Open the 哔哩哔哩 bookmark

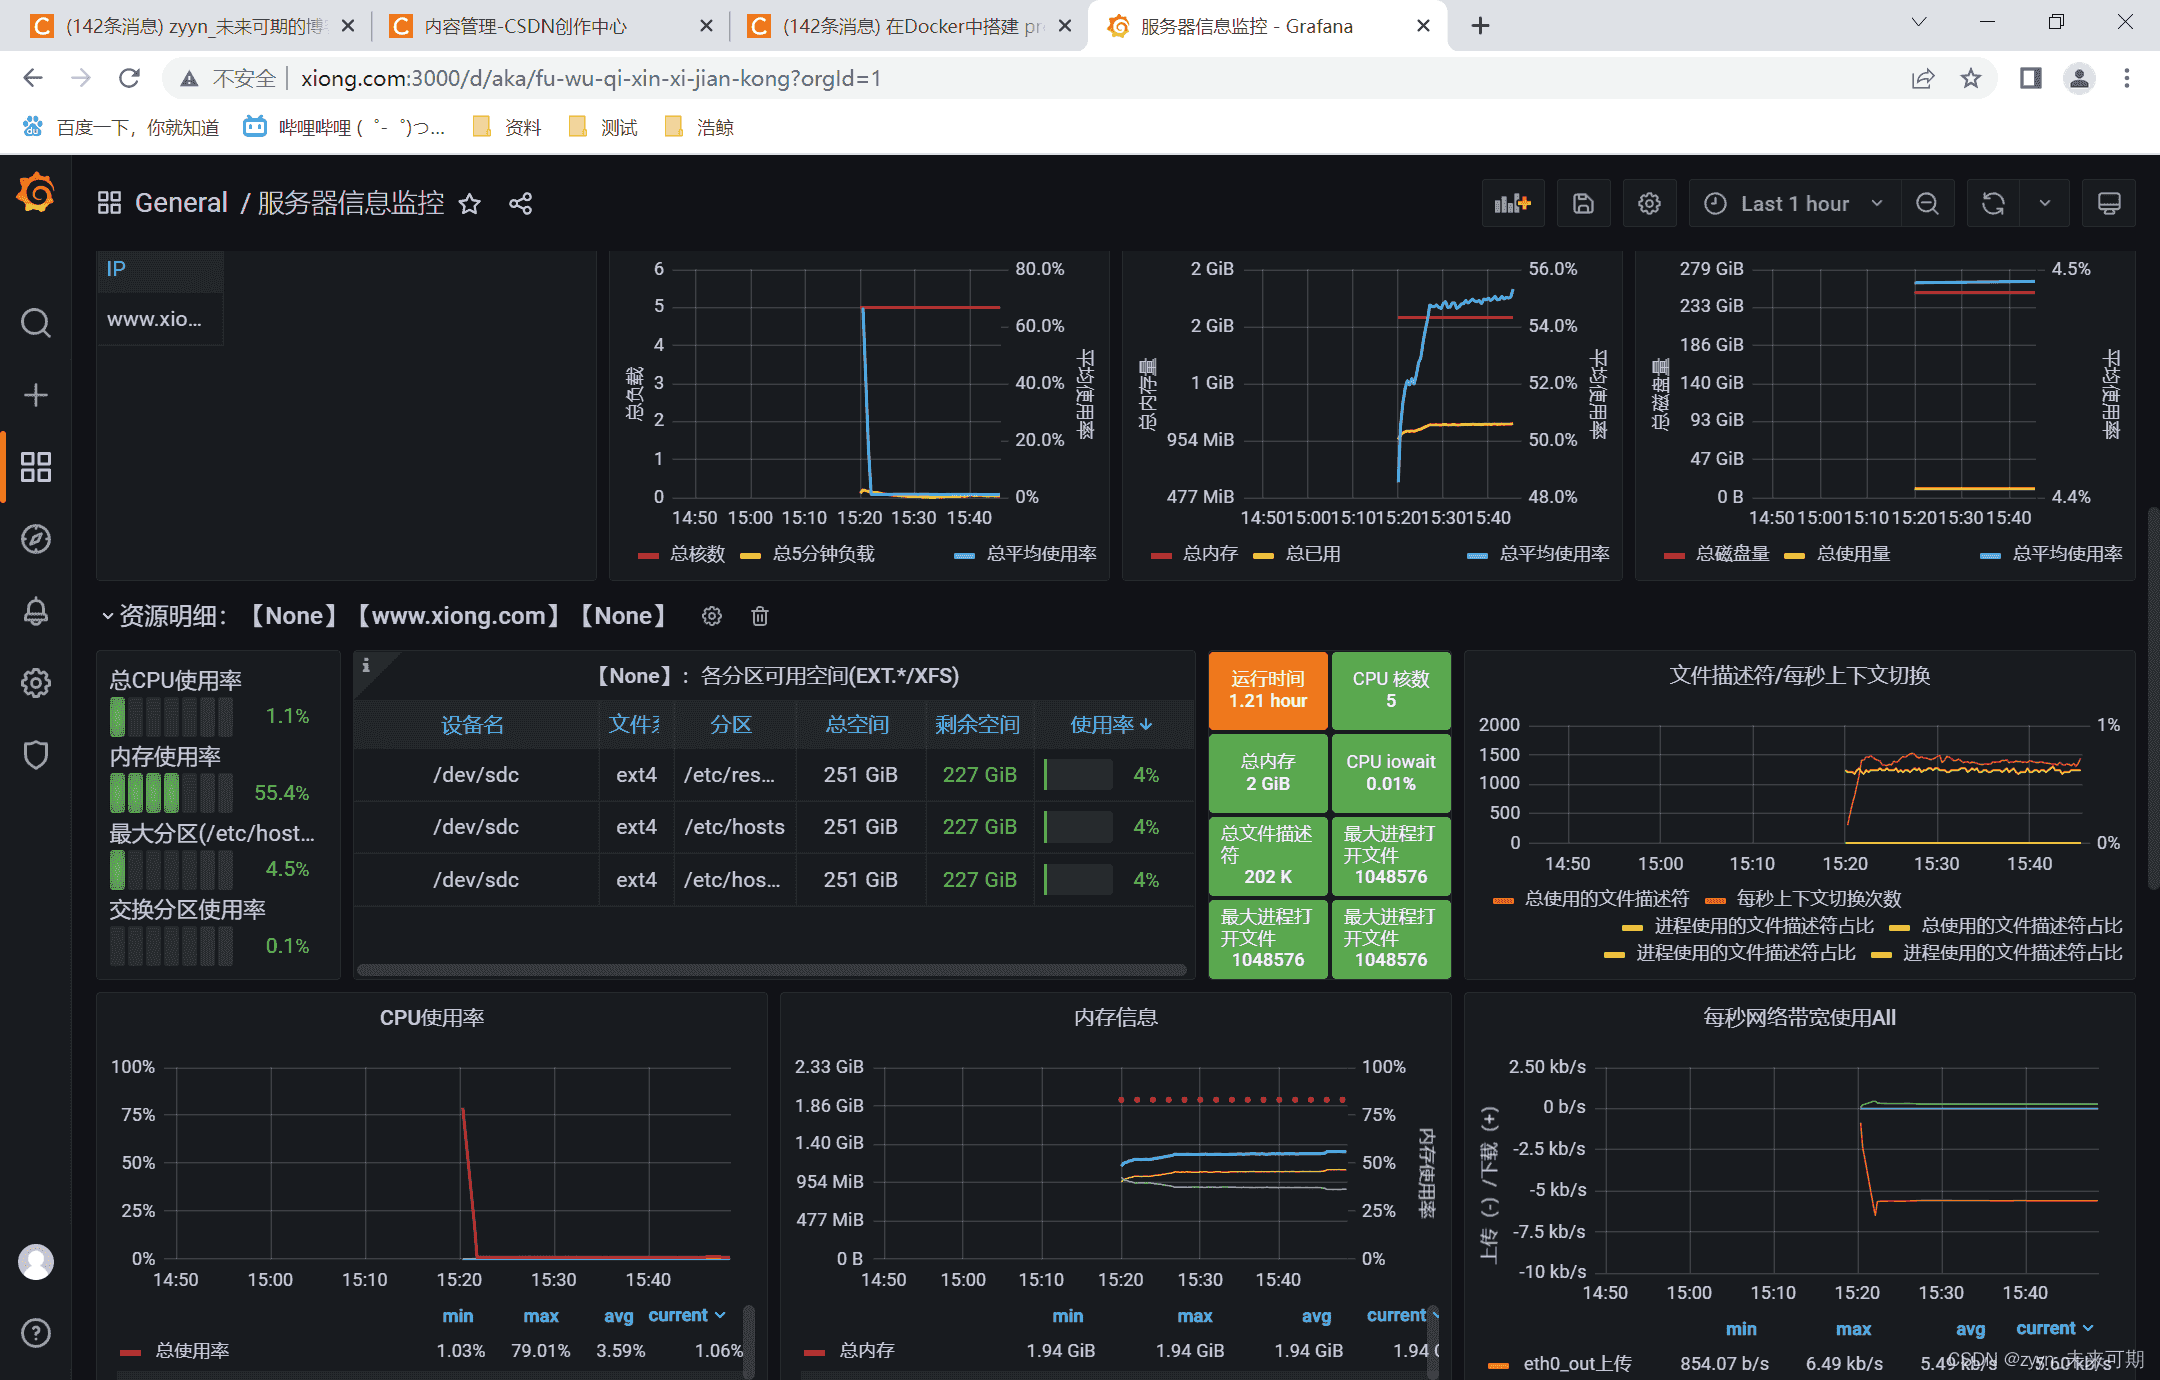[x=344, y=127]
